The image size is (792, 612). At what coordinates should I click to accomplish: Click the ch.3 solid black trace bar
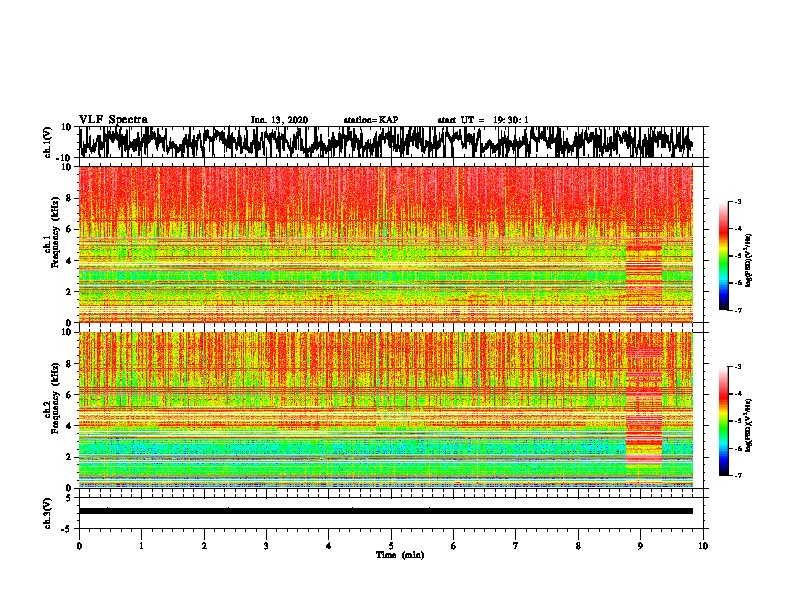click(x=385, y=511)
